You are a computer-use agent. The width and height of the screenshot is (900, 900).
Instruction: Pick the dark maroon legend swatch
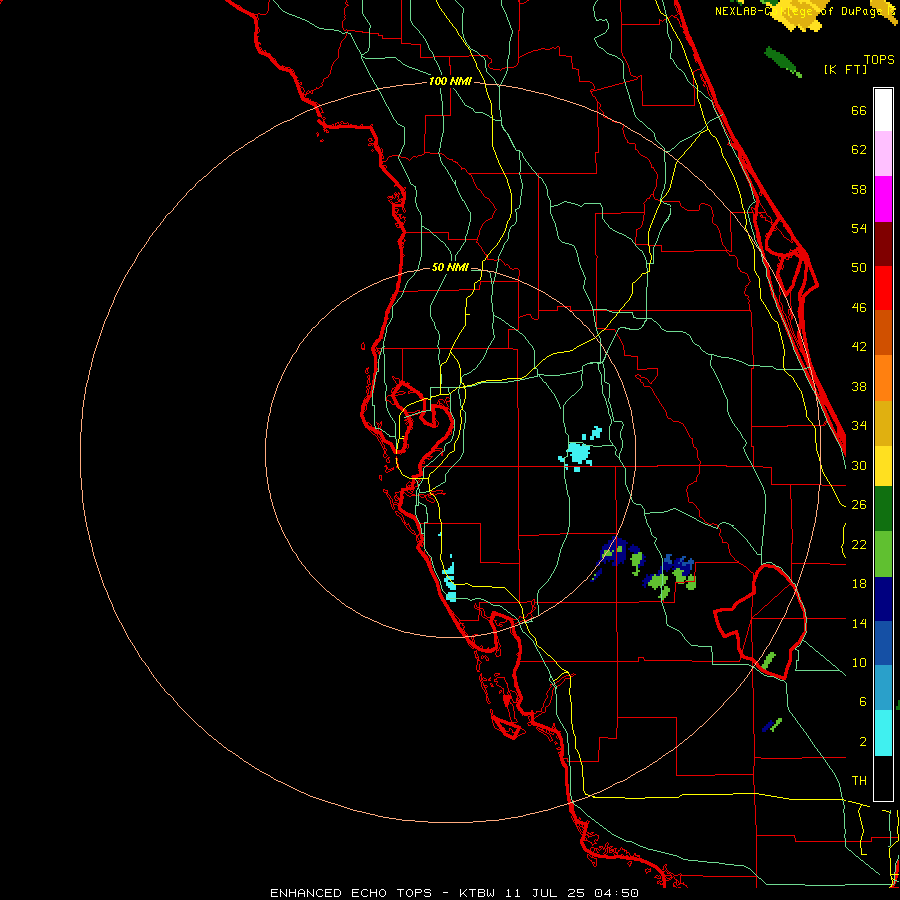tap(883, 244)
